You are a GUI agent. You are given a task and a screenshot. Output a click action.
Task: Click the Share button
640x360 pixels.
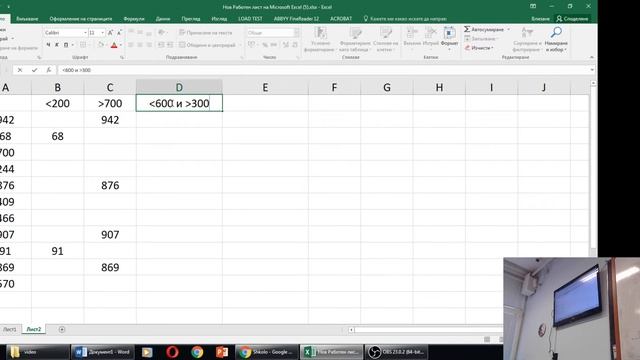pyautogui.click(x=572, y=19)
